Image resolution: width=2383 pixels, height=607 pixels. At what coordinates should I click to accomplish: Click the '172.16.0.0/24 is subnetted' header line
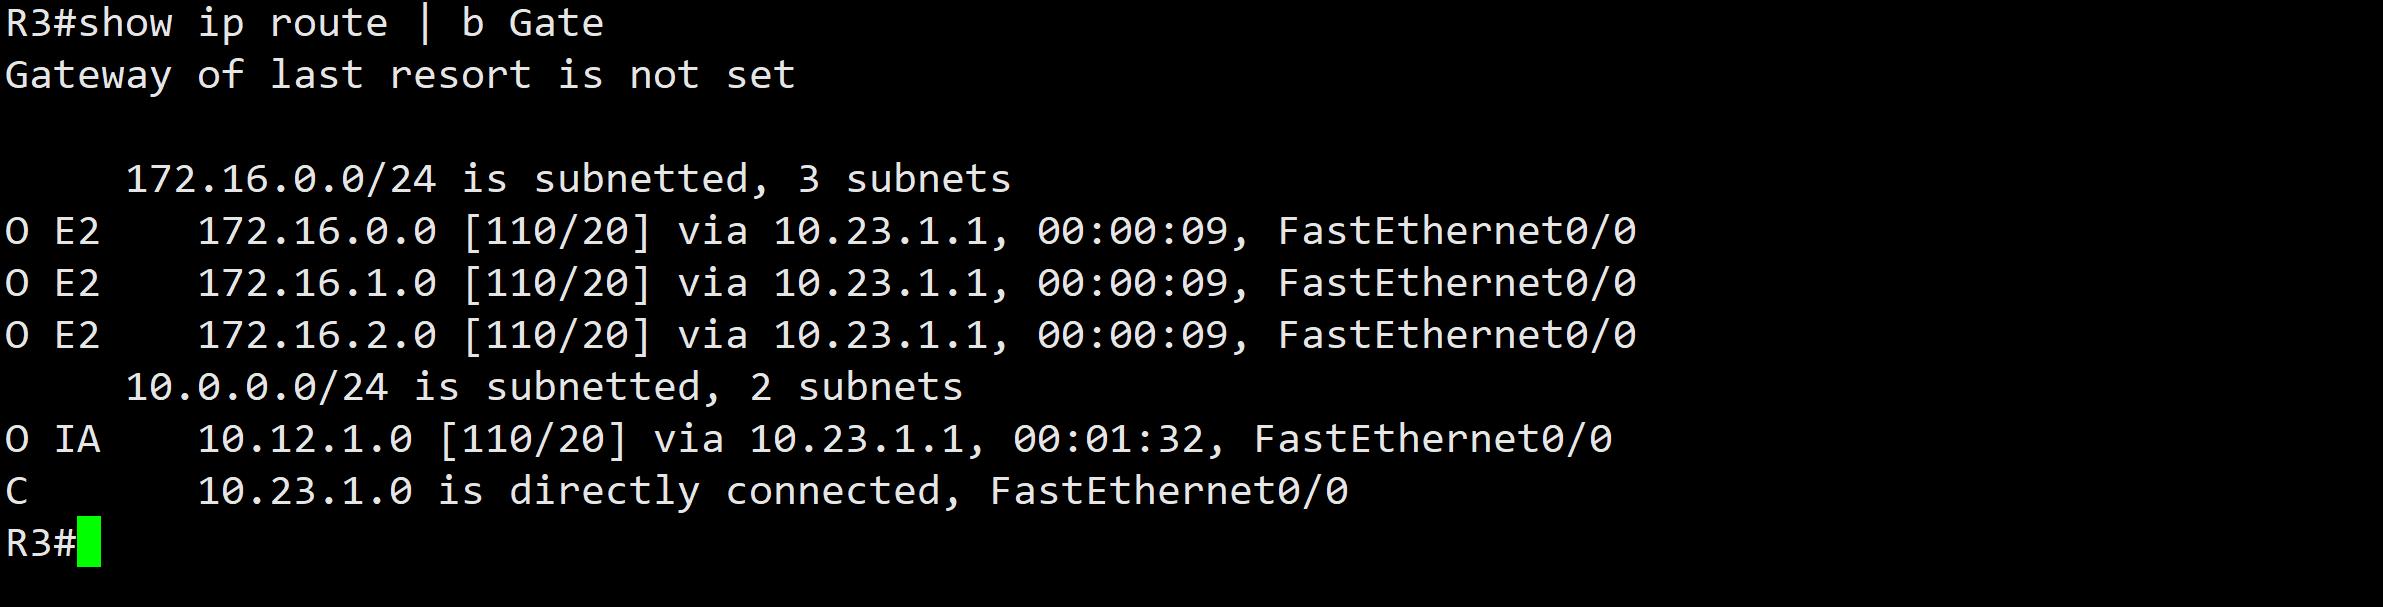568,179
